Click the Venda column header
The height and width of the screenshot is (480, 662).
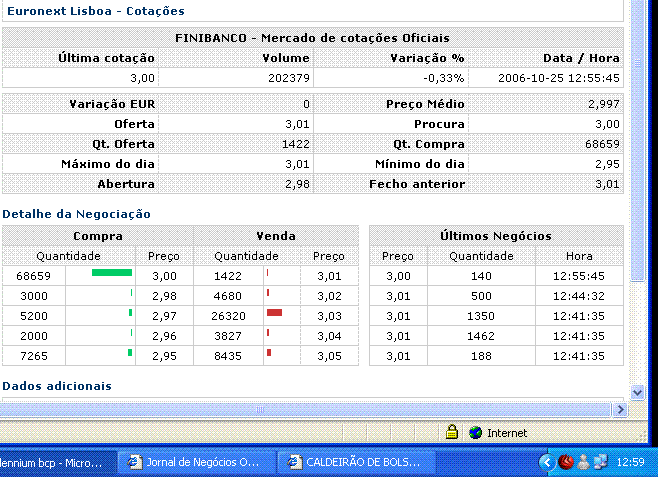tap(276, 236)
